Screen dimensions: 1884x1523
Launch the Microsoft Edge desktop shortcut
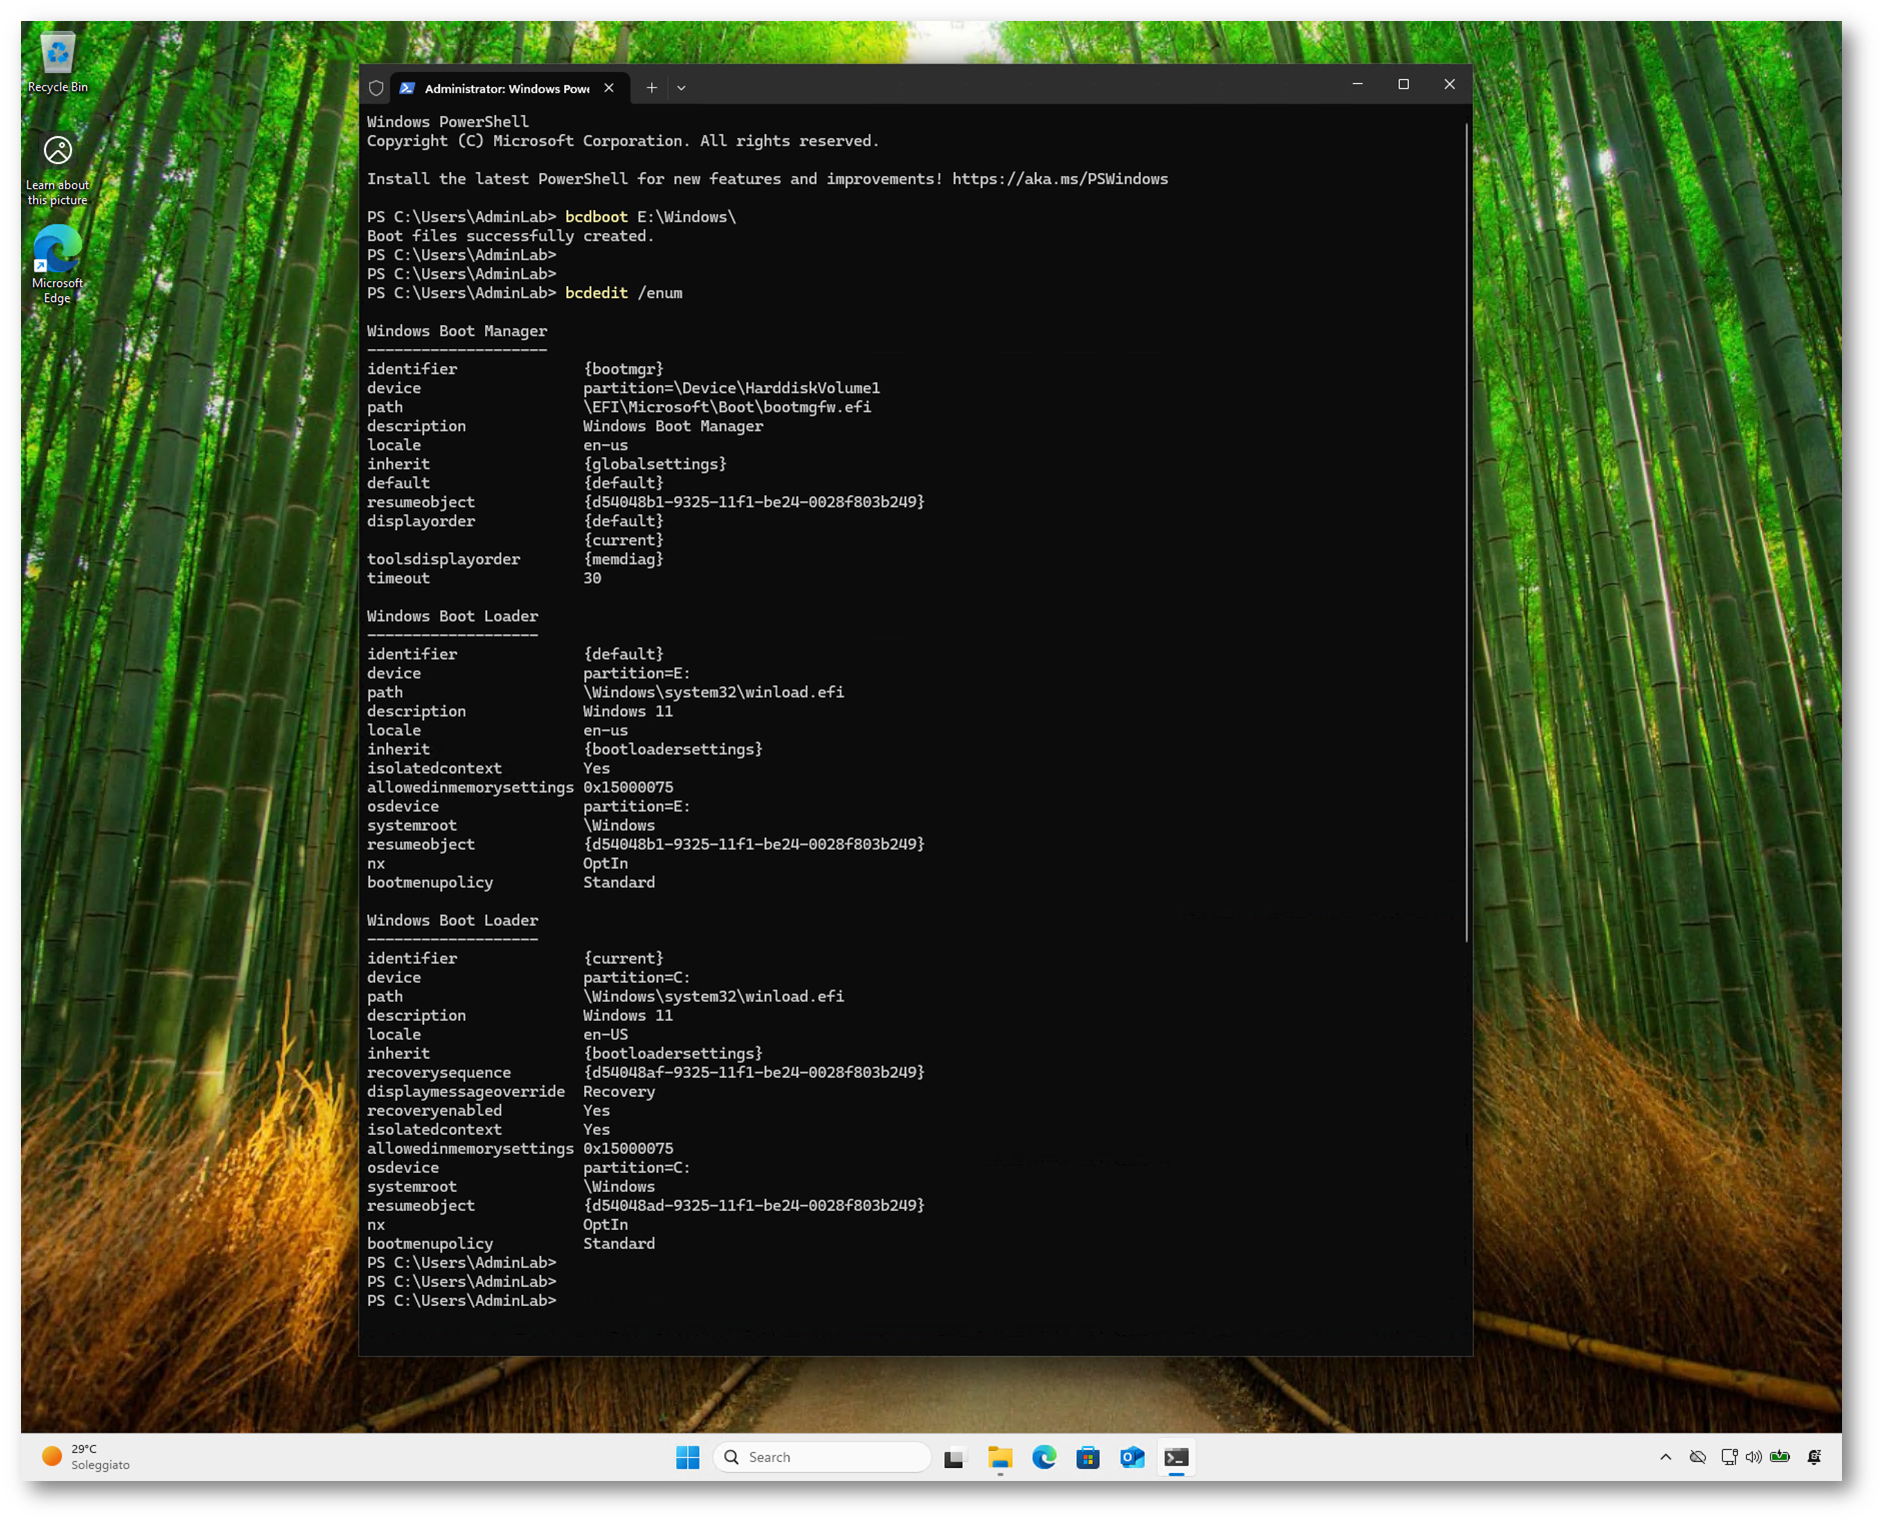[57, 263]
